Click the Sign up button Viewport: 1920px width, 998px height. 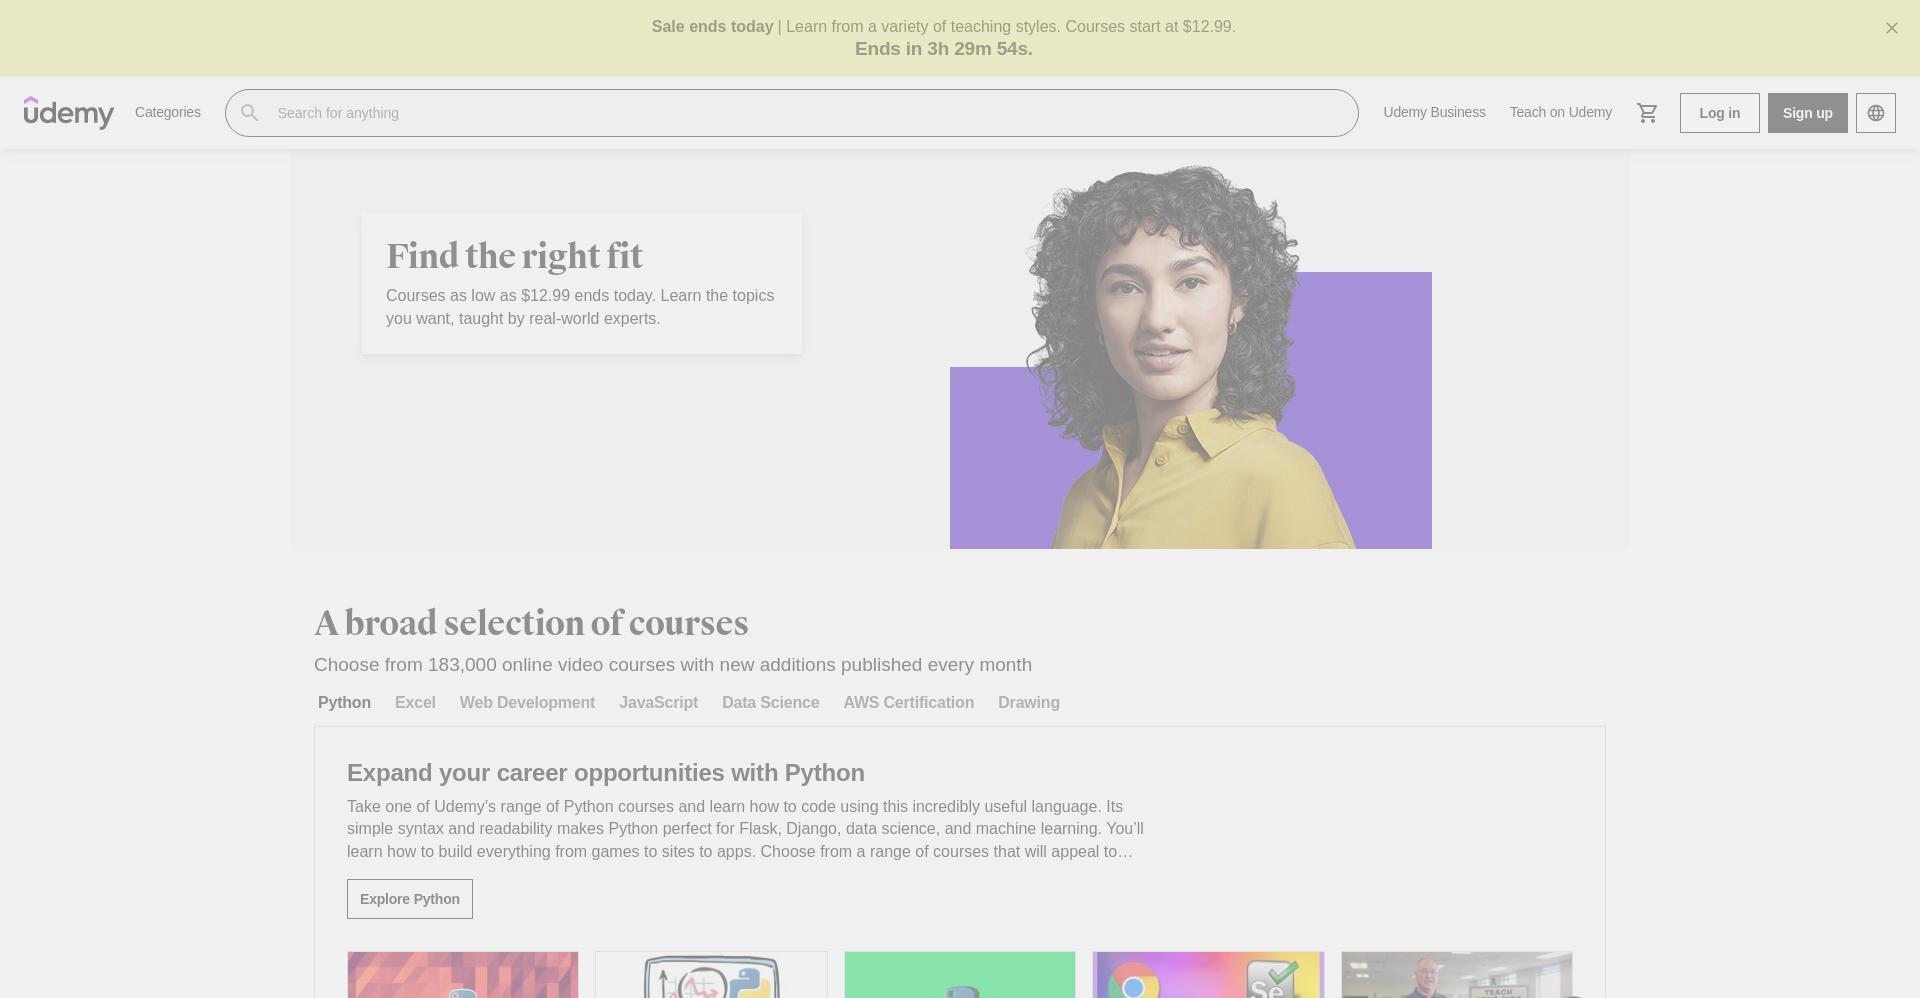click(1807, 113)
